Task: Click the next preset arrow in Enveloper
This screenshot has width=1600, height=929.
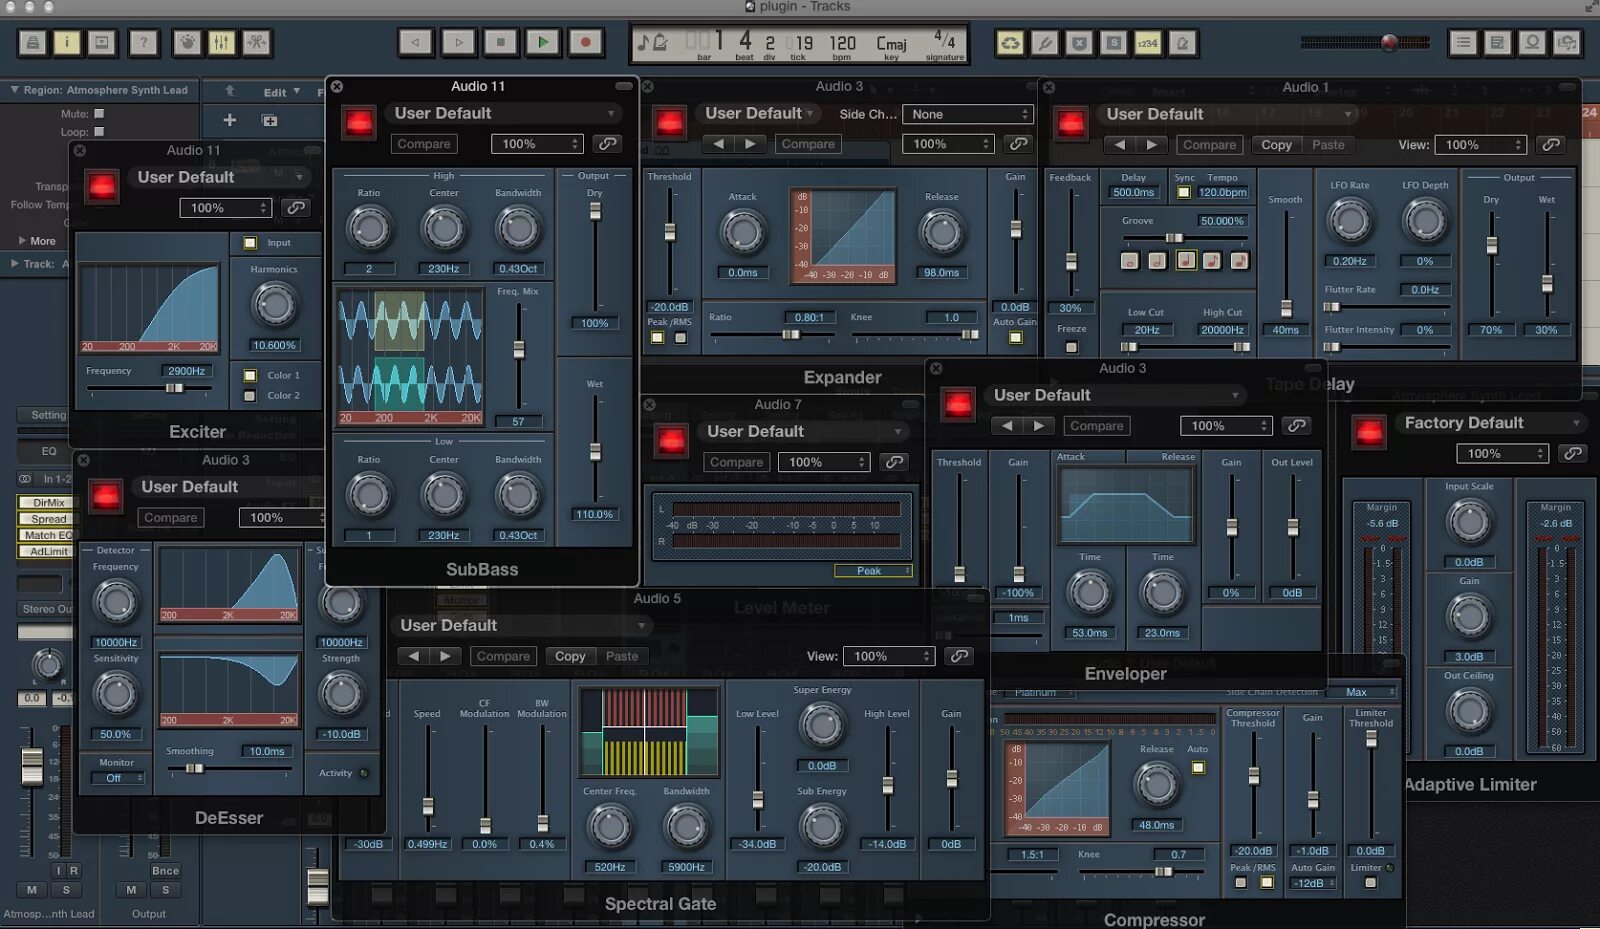Action: tap(1039, 426)
